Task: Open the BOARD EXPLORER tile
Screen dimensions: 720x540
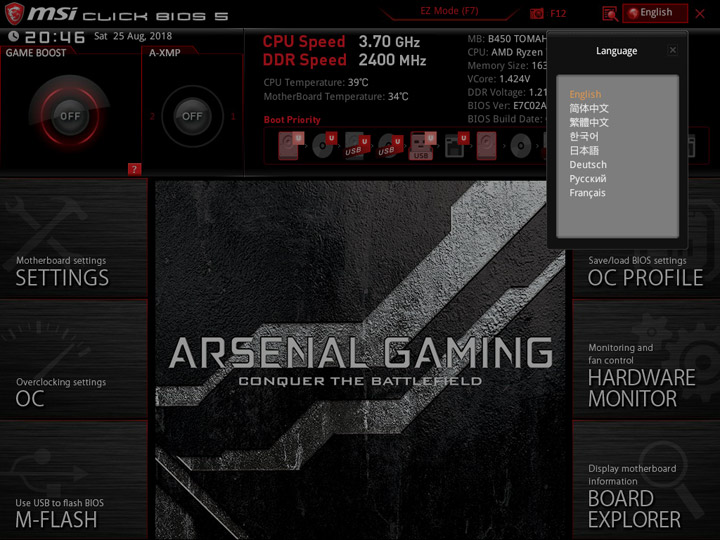Action: point(646,481)
